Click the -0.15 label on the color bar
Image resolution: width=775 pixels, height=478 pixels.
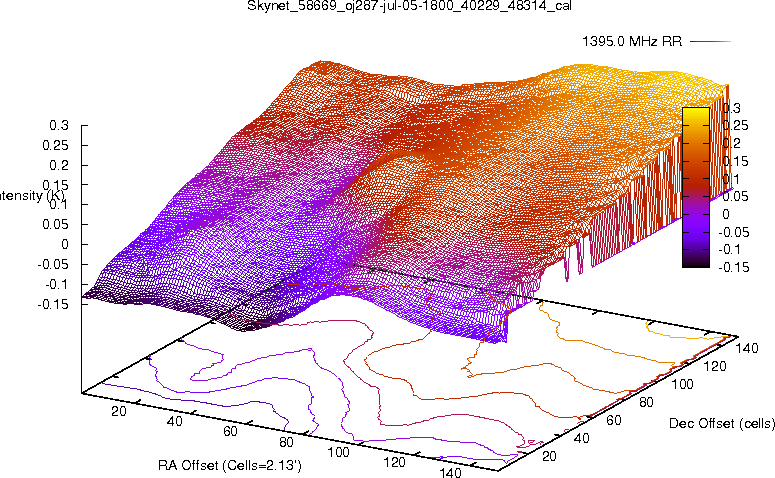click(734, 267)
